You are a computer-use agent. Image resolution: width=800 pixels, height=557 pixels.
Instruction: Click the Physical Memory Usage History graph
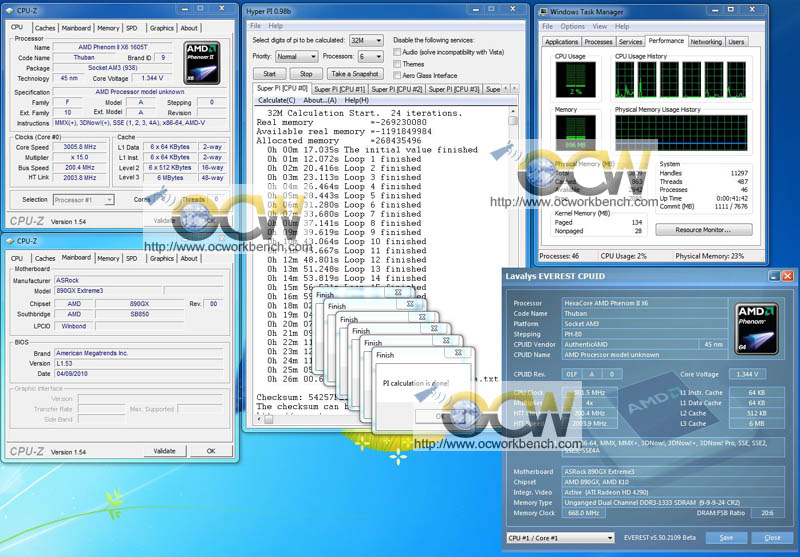tap(681, 133)
